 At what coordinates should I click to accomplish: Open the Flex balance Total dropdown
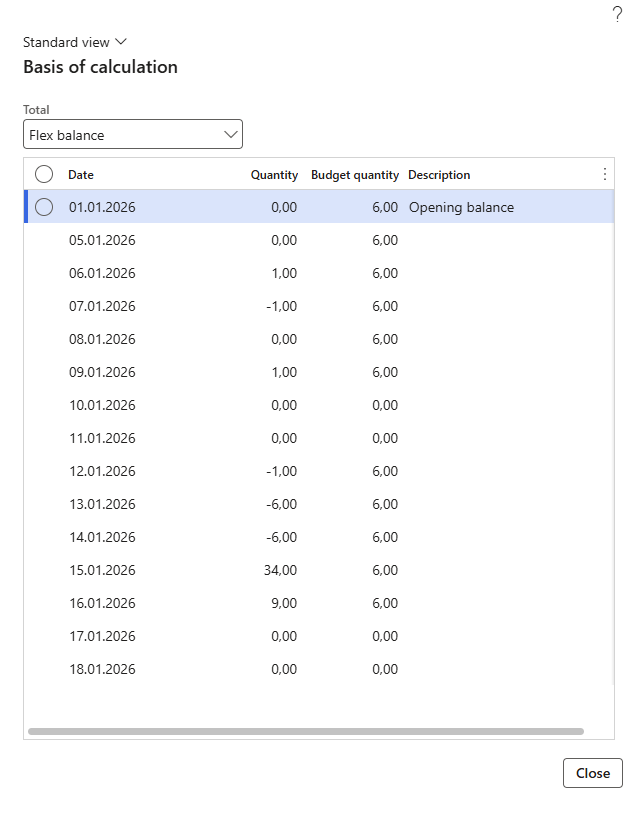pyautogui.click(x=133, y=134)
